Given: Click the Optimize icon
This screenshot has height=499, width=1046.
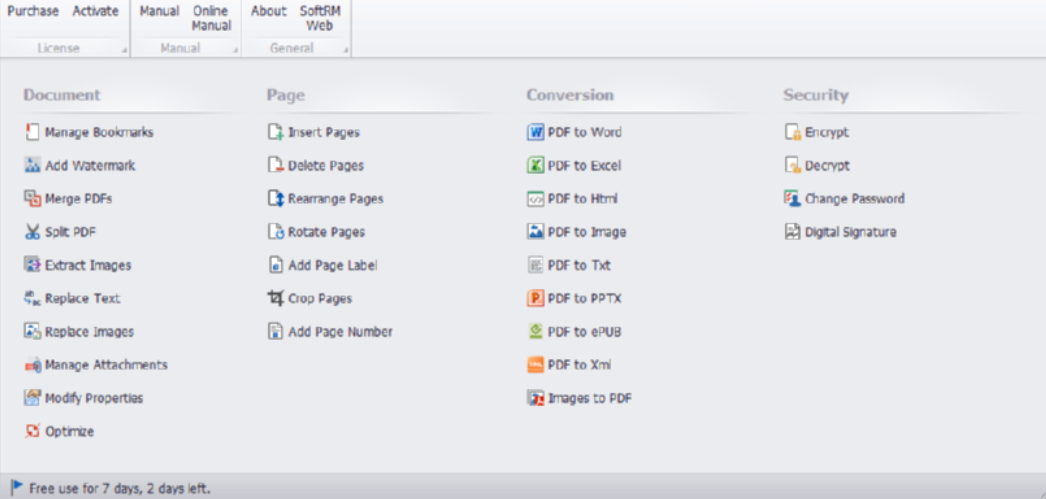Looking at the screenshot, I should (x=32, y=431).
